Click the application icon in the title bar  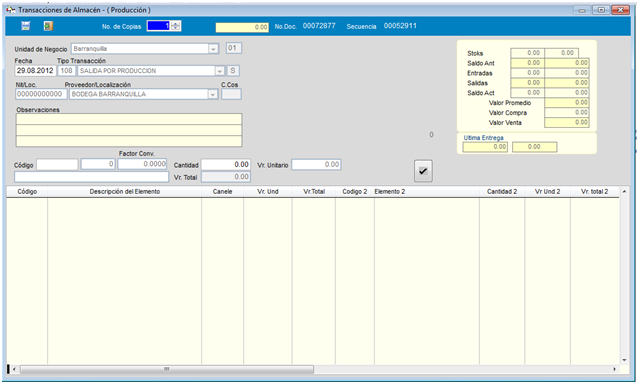coord(11,10)
